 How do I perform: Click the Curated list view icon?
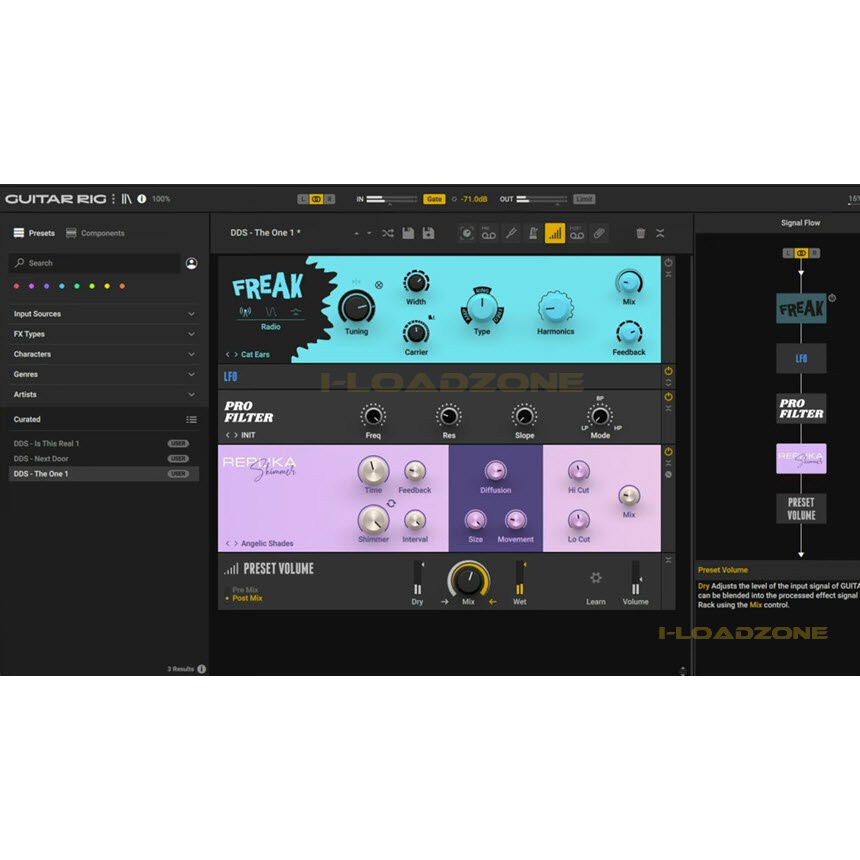pyautogui.click(x=191, y=420)
